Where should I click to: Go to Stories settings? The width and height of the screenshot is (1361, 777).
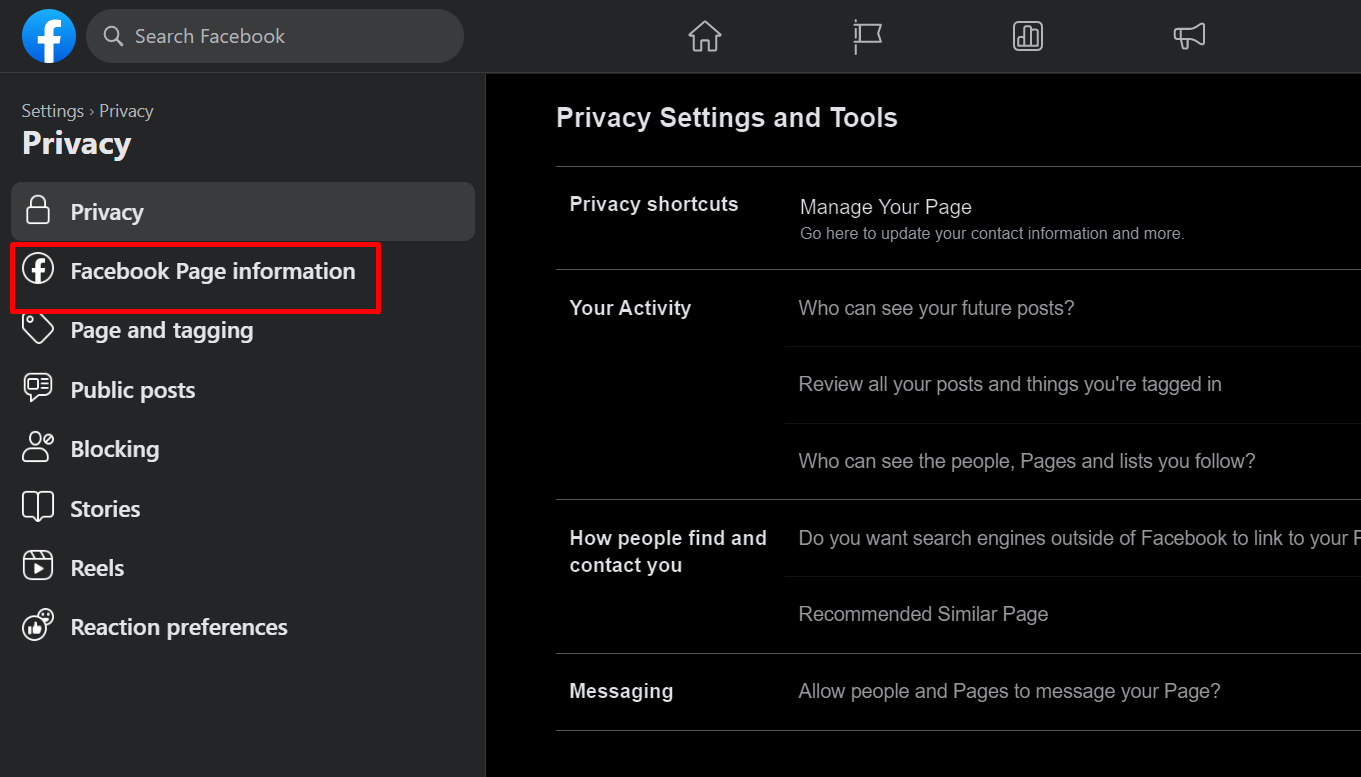(x=105, y=509)
